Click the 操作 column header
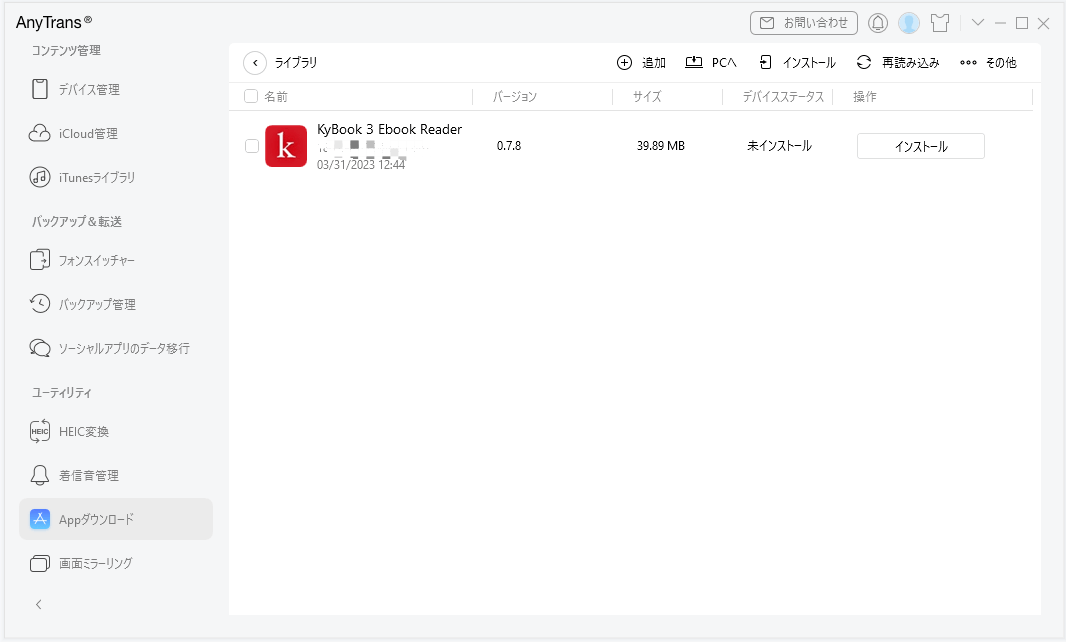This screenshot has width=1066, height=642. [x=865, y=97]
